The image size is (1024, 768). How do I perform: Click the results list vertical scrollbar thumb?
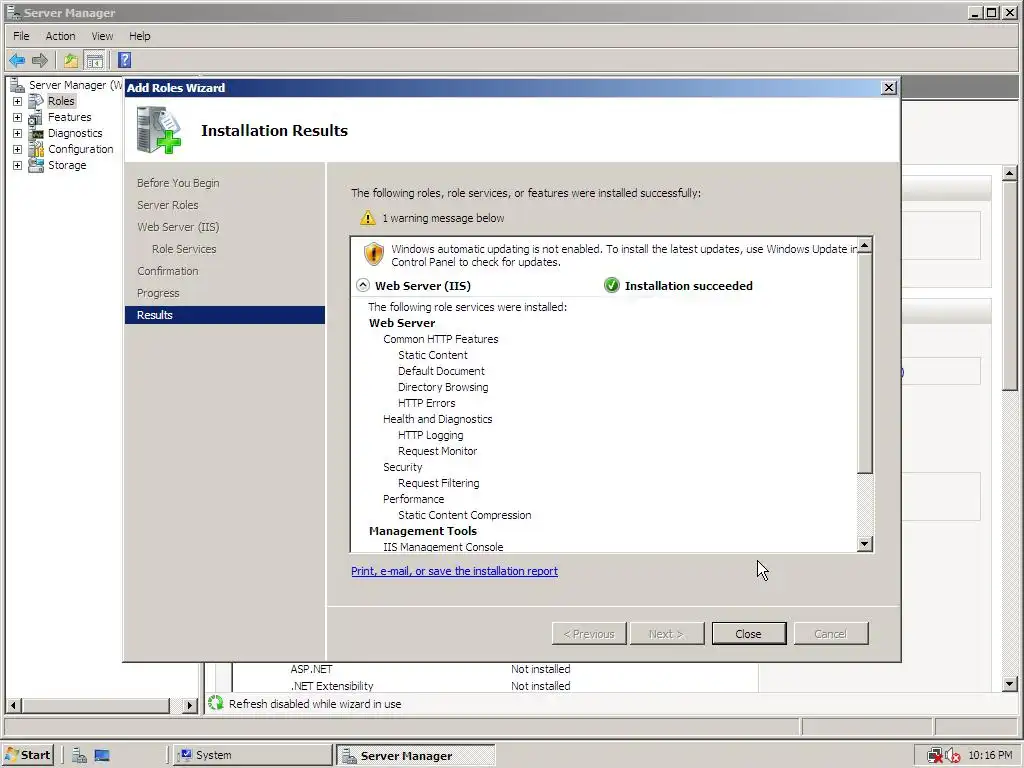[x=865, y=363]
